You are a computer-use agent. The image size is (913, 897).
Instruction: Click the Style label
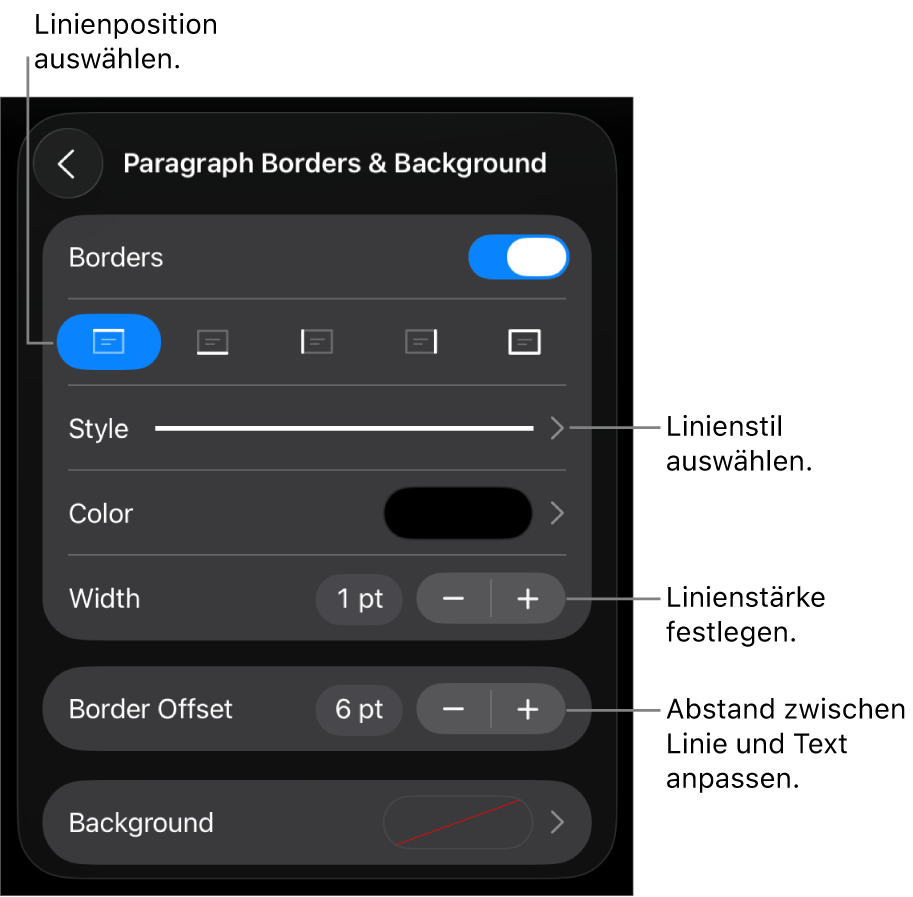98,429
